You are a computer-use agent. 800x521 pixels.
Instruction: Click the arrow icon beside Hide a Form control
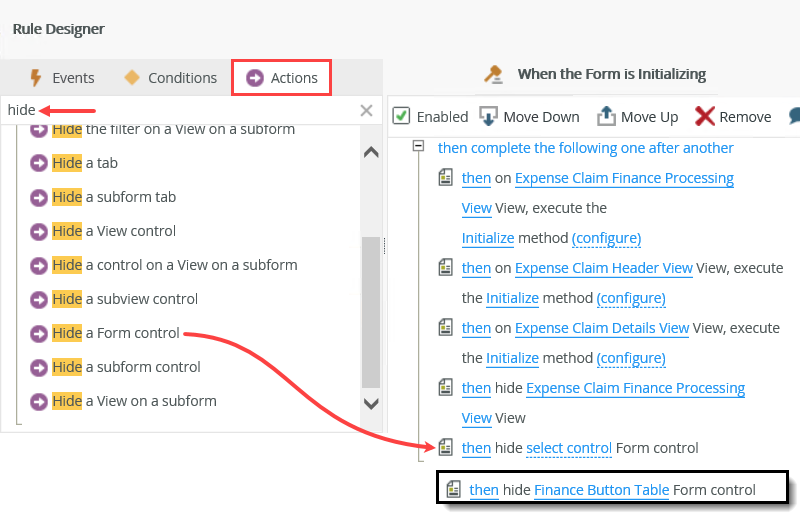point(39,333)
